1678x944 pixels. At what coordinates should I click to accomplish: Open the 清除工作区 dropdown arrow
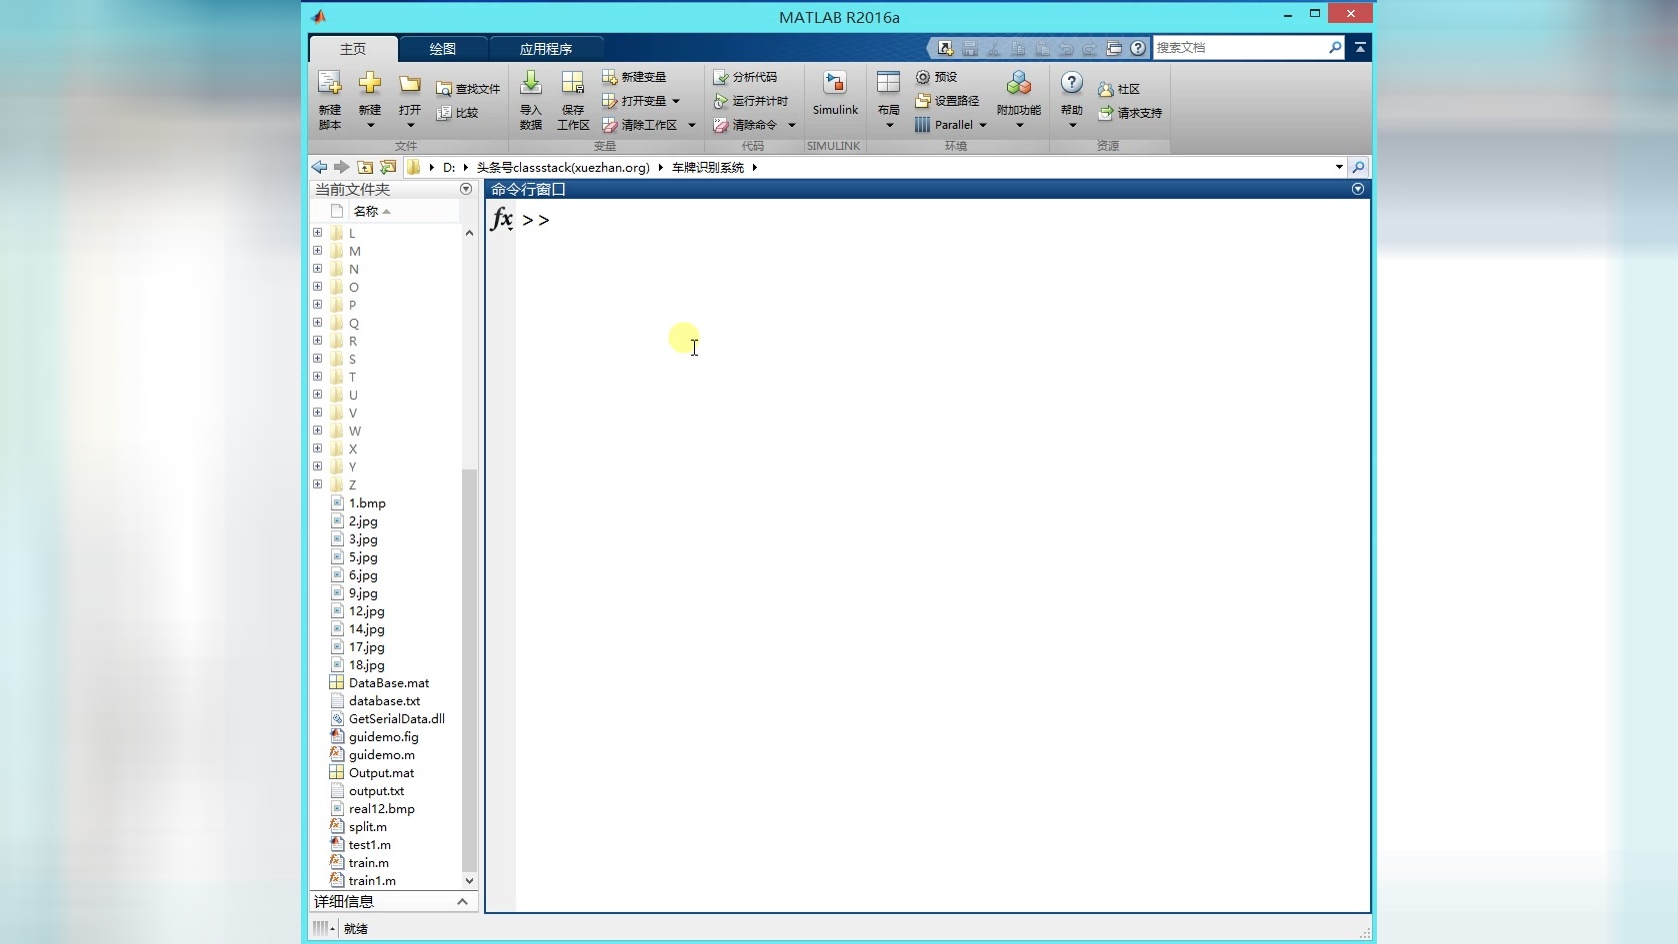tap(691, 125)
